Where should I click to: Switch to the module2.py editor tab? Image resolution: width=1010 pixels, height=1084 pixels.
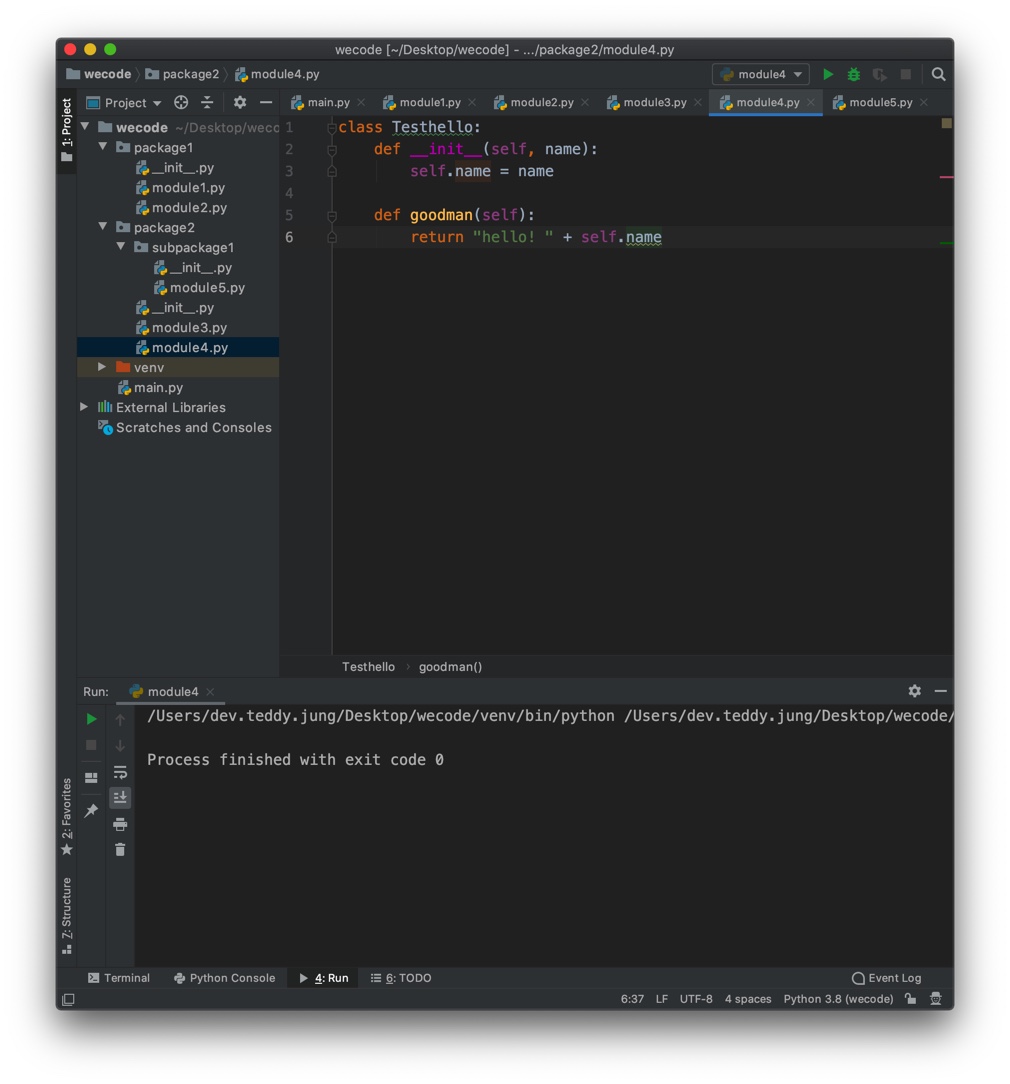coord(540,102)
